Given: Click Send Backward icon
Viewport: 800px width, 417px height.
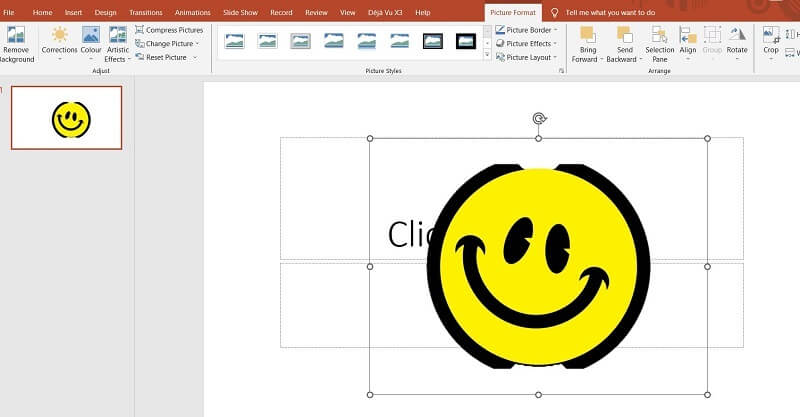Looking at the screenshot, I should click(x=624, y=35).
